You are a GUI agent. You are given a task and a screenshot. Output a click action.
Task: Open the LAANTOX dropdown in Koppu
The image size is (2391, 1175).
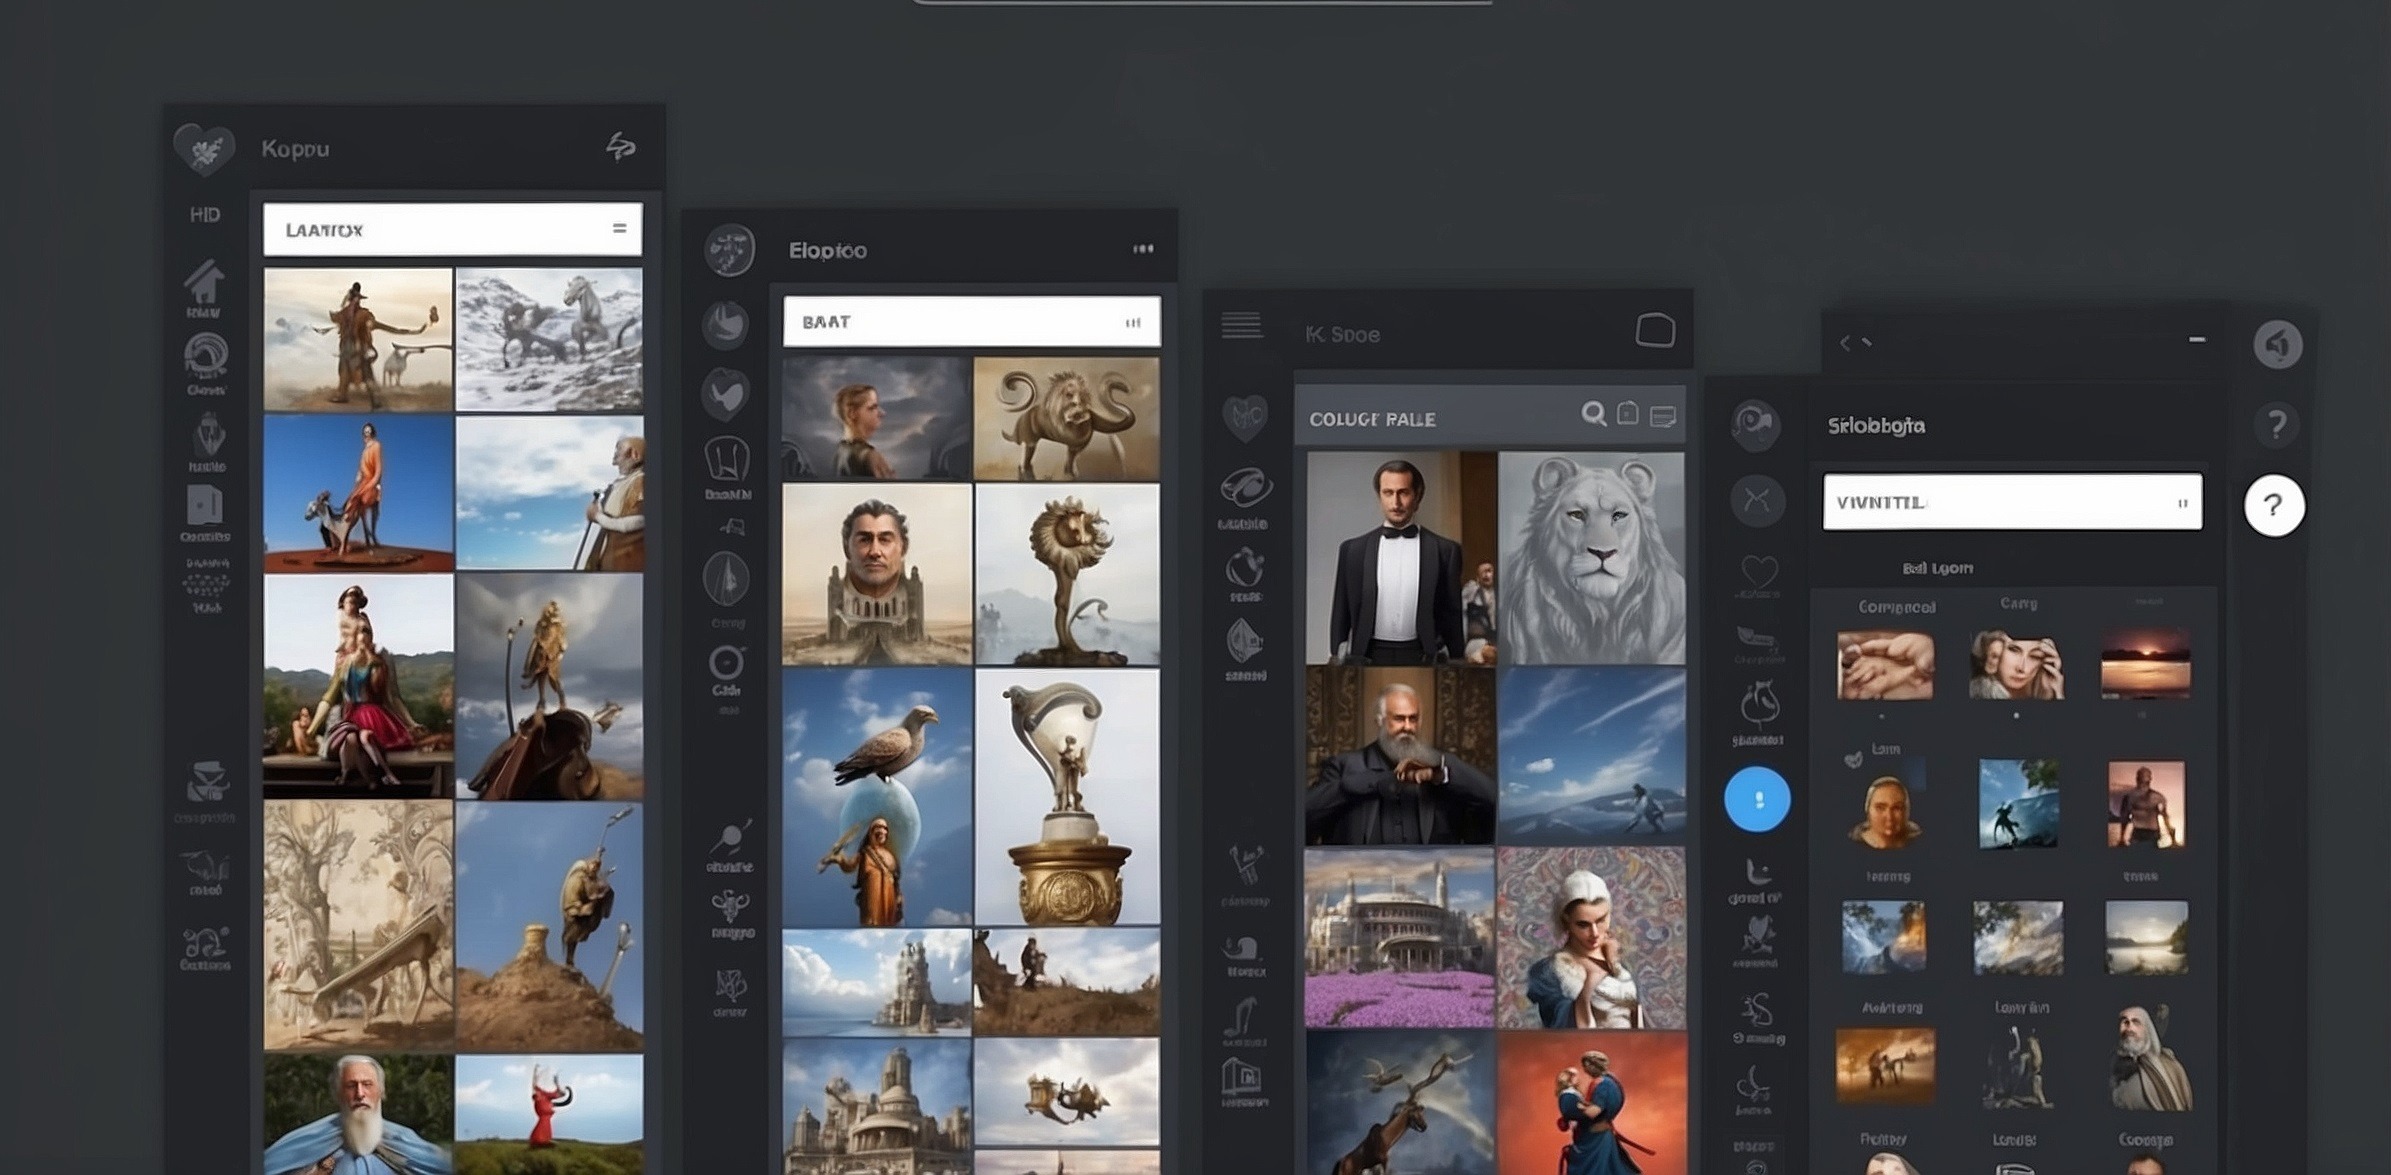pyautogui.click(x=452, y=230)
